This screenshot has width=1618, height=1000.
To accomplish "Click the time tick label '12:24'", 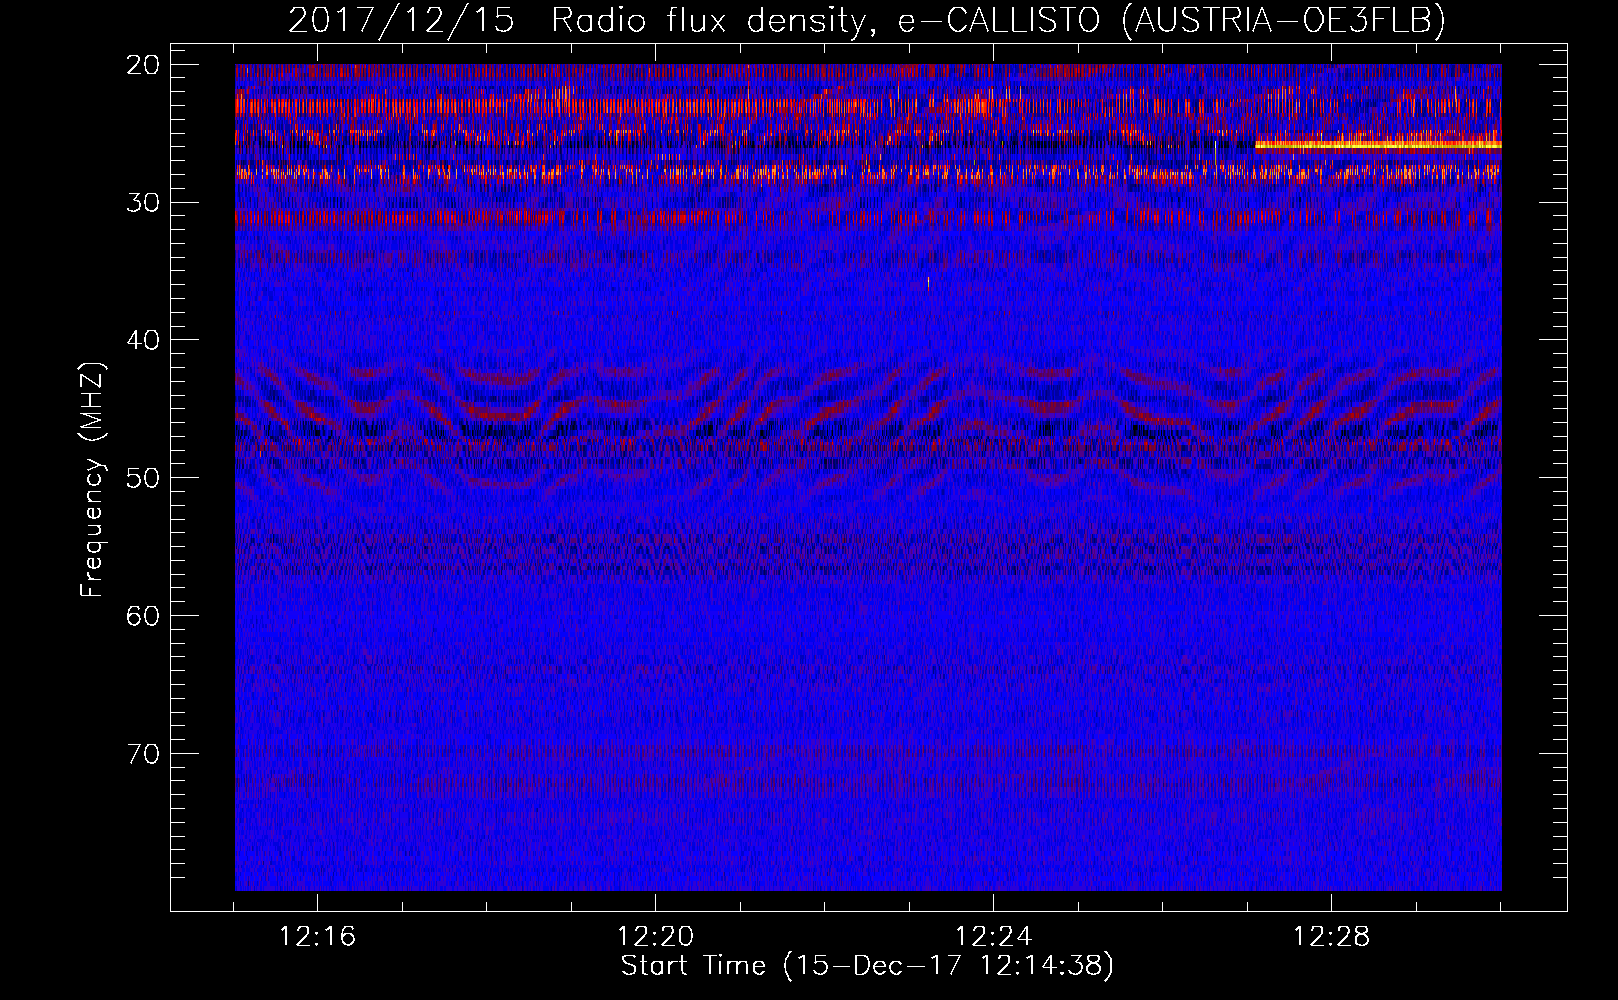I will point(993,937).
